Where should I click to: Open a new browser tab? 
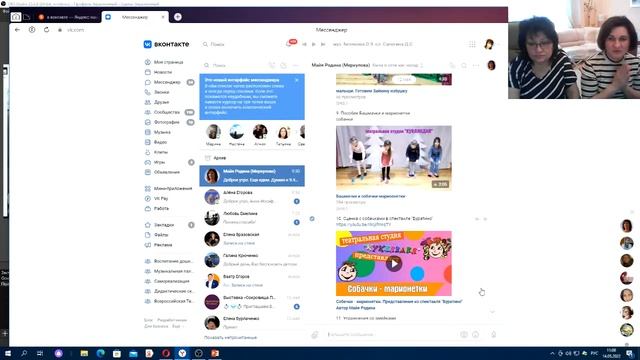(x=178, y=17)
